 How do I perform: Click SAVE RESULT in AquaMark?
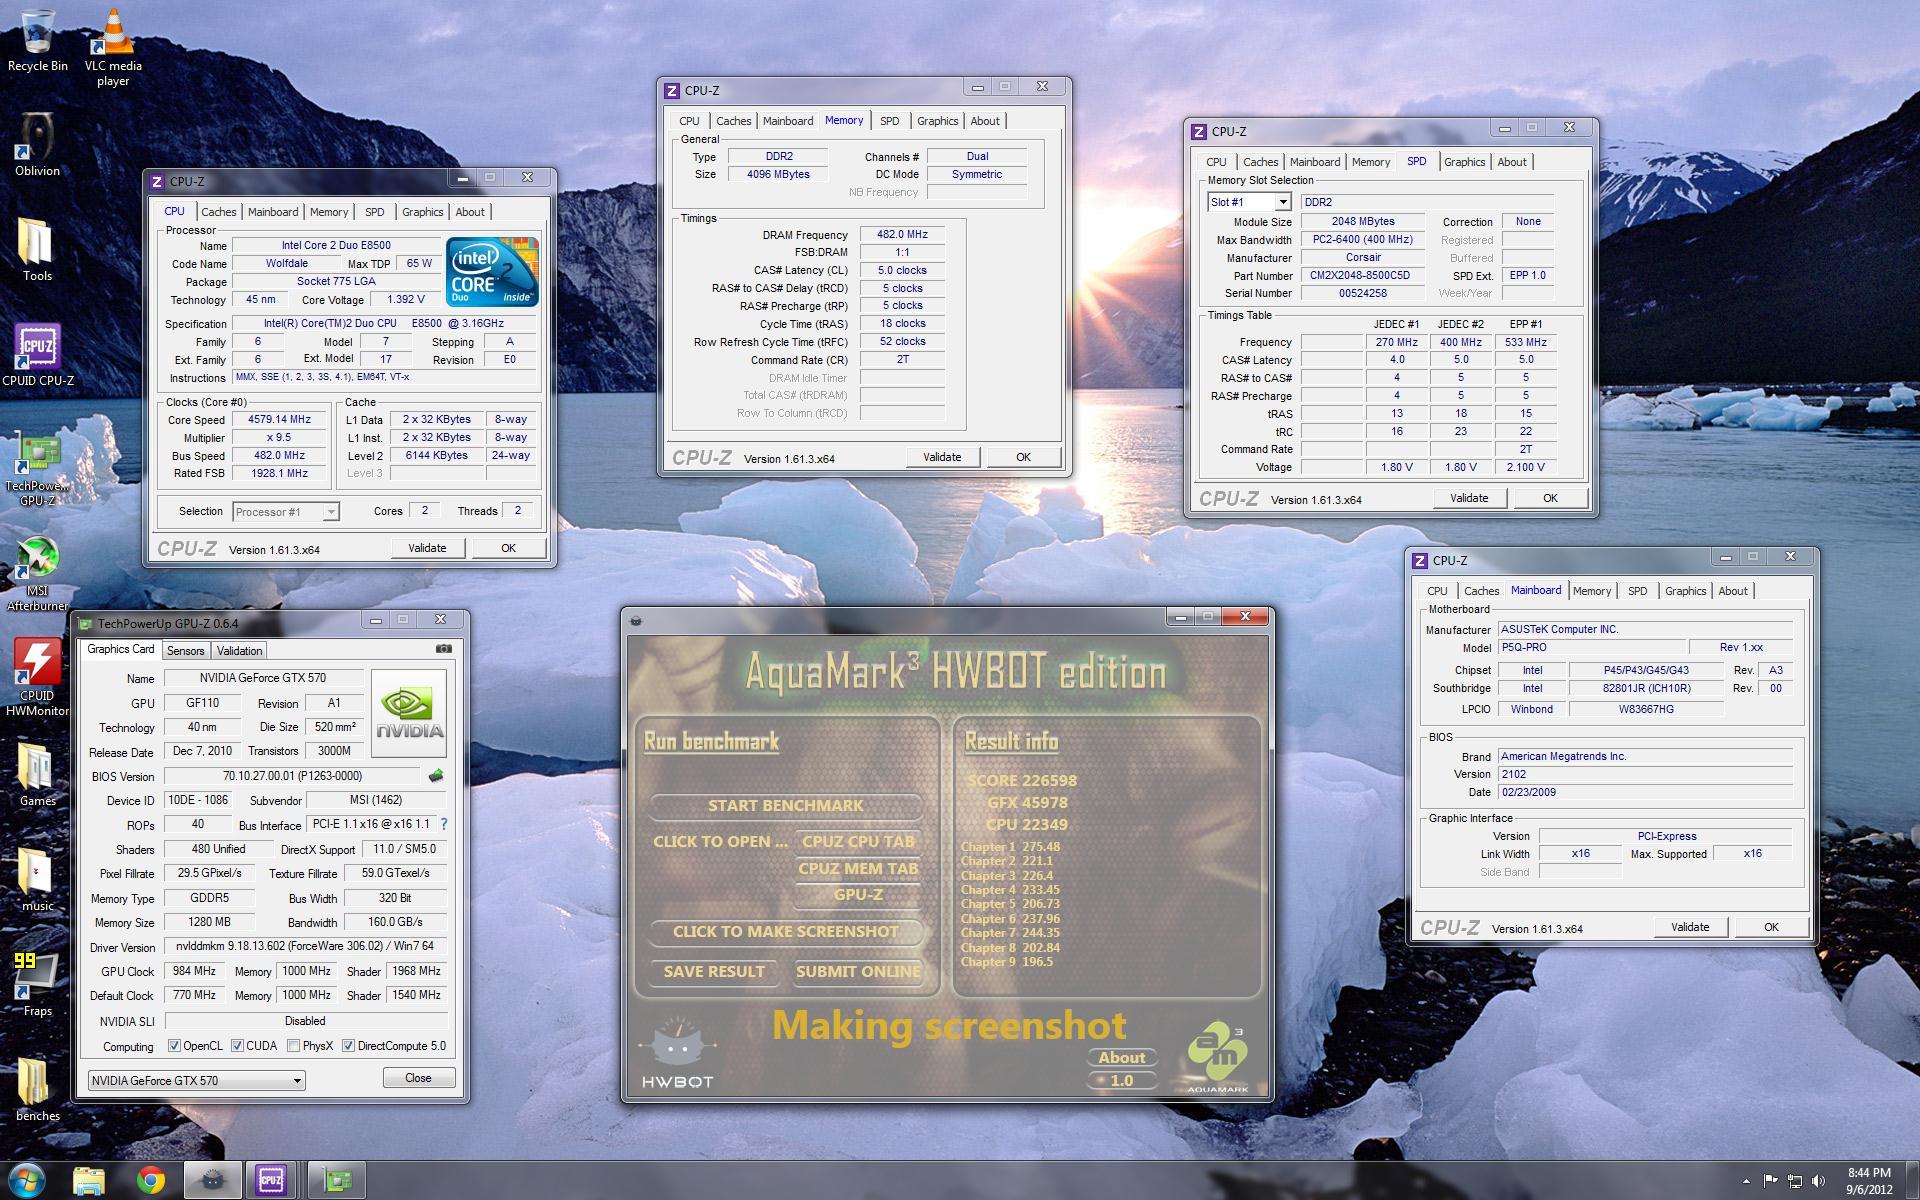(714, 972)
